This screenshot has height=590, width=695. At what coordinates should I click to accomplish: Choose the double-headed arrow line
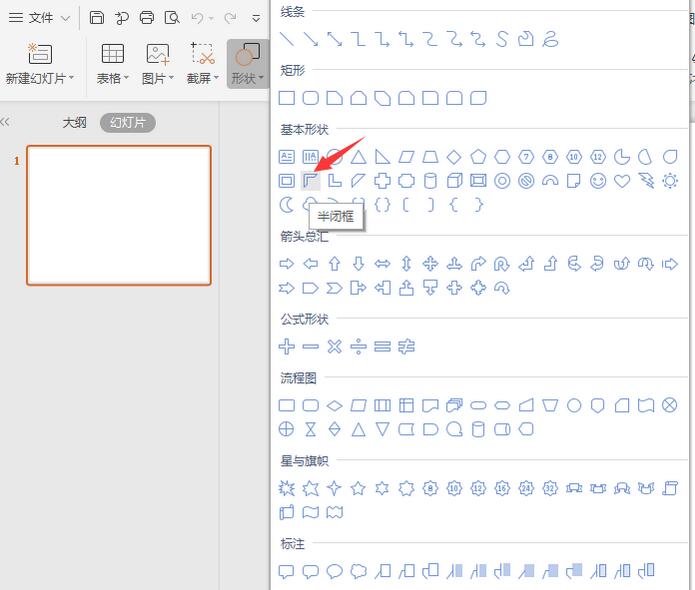334,39
